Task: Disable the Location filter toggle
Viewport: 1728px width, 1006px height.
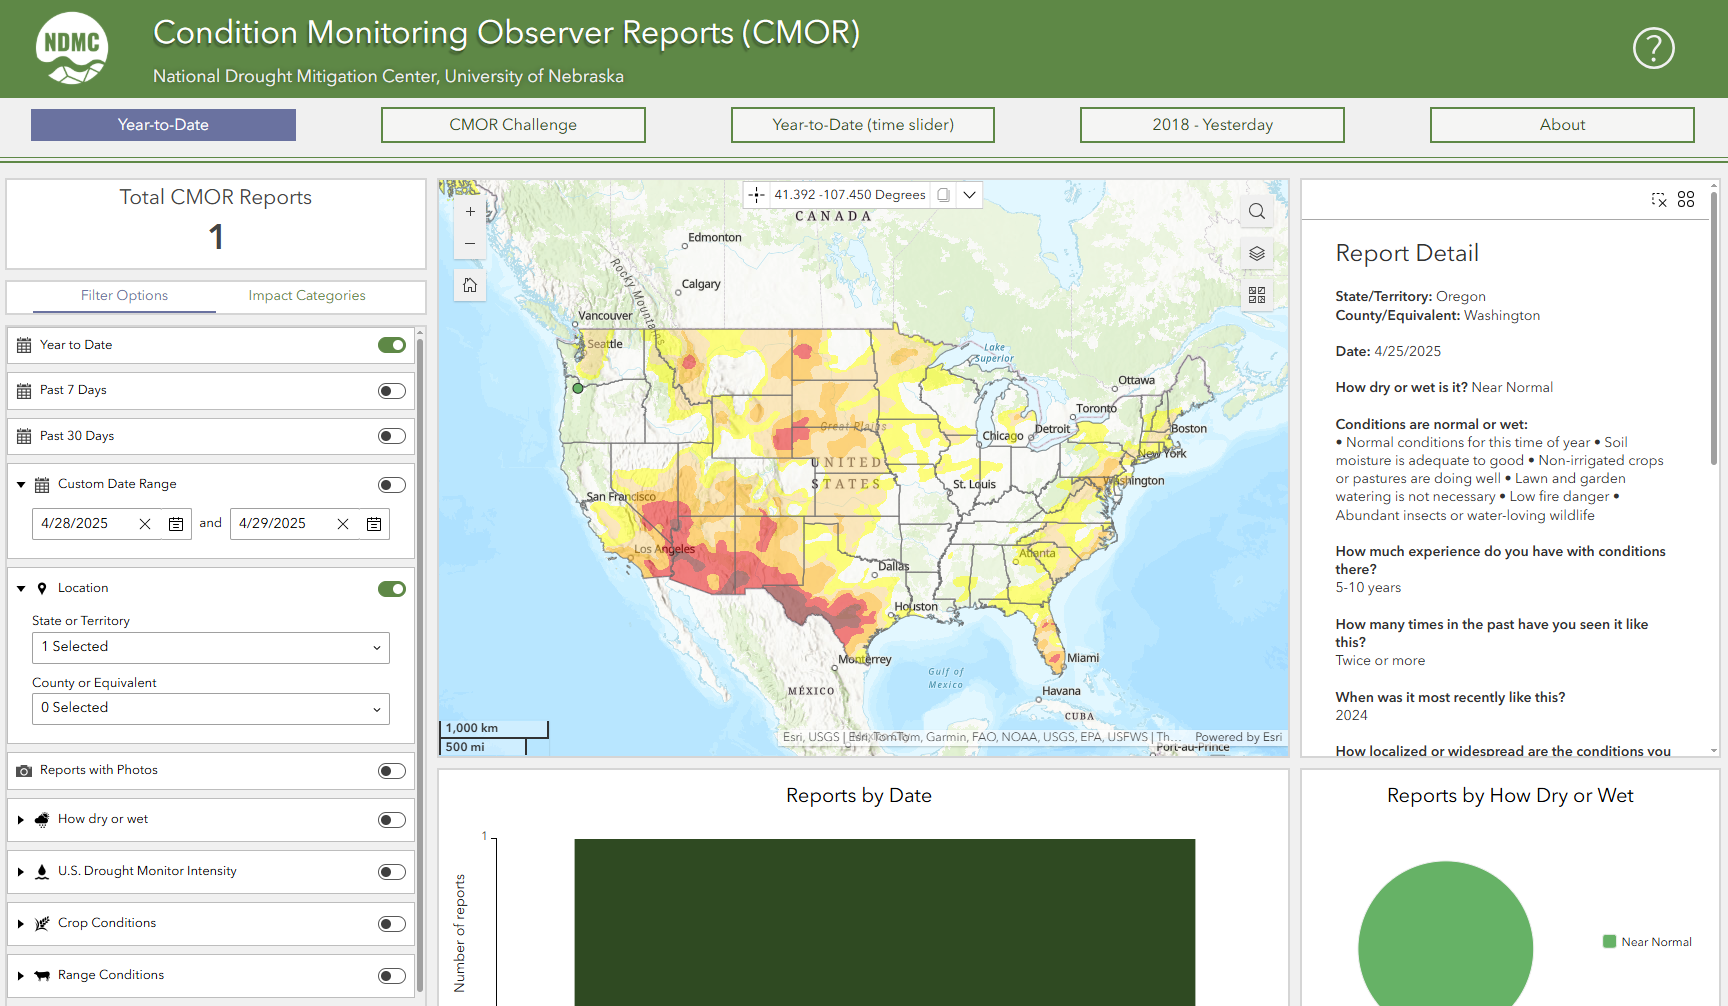Action: click(x=392, y=589)
